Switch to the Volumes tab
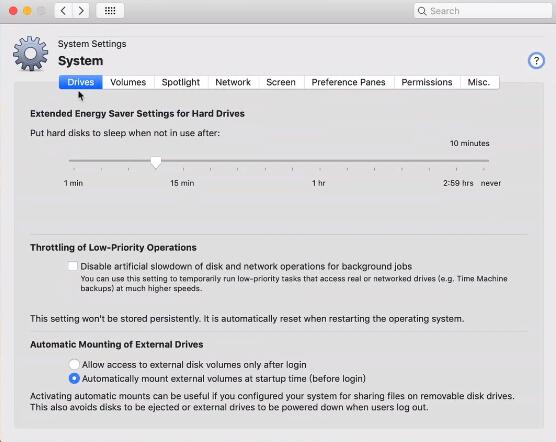 point(128,82)
